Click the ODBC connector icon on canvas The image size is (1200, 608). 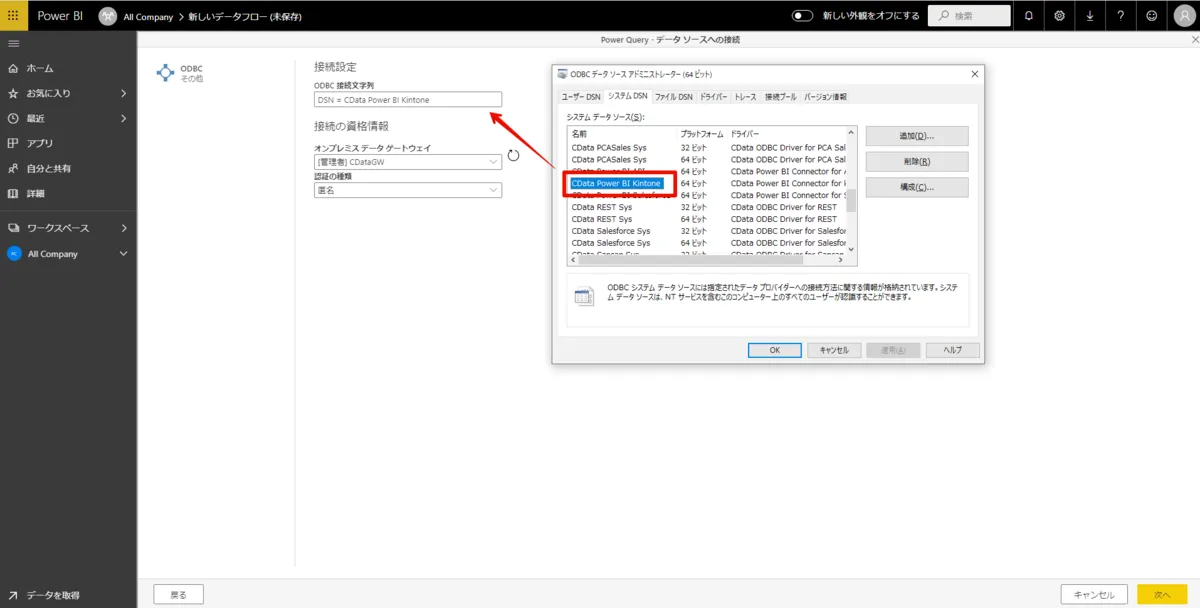(x=166, y=71)
